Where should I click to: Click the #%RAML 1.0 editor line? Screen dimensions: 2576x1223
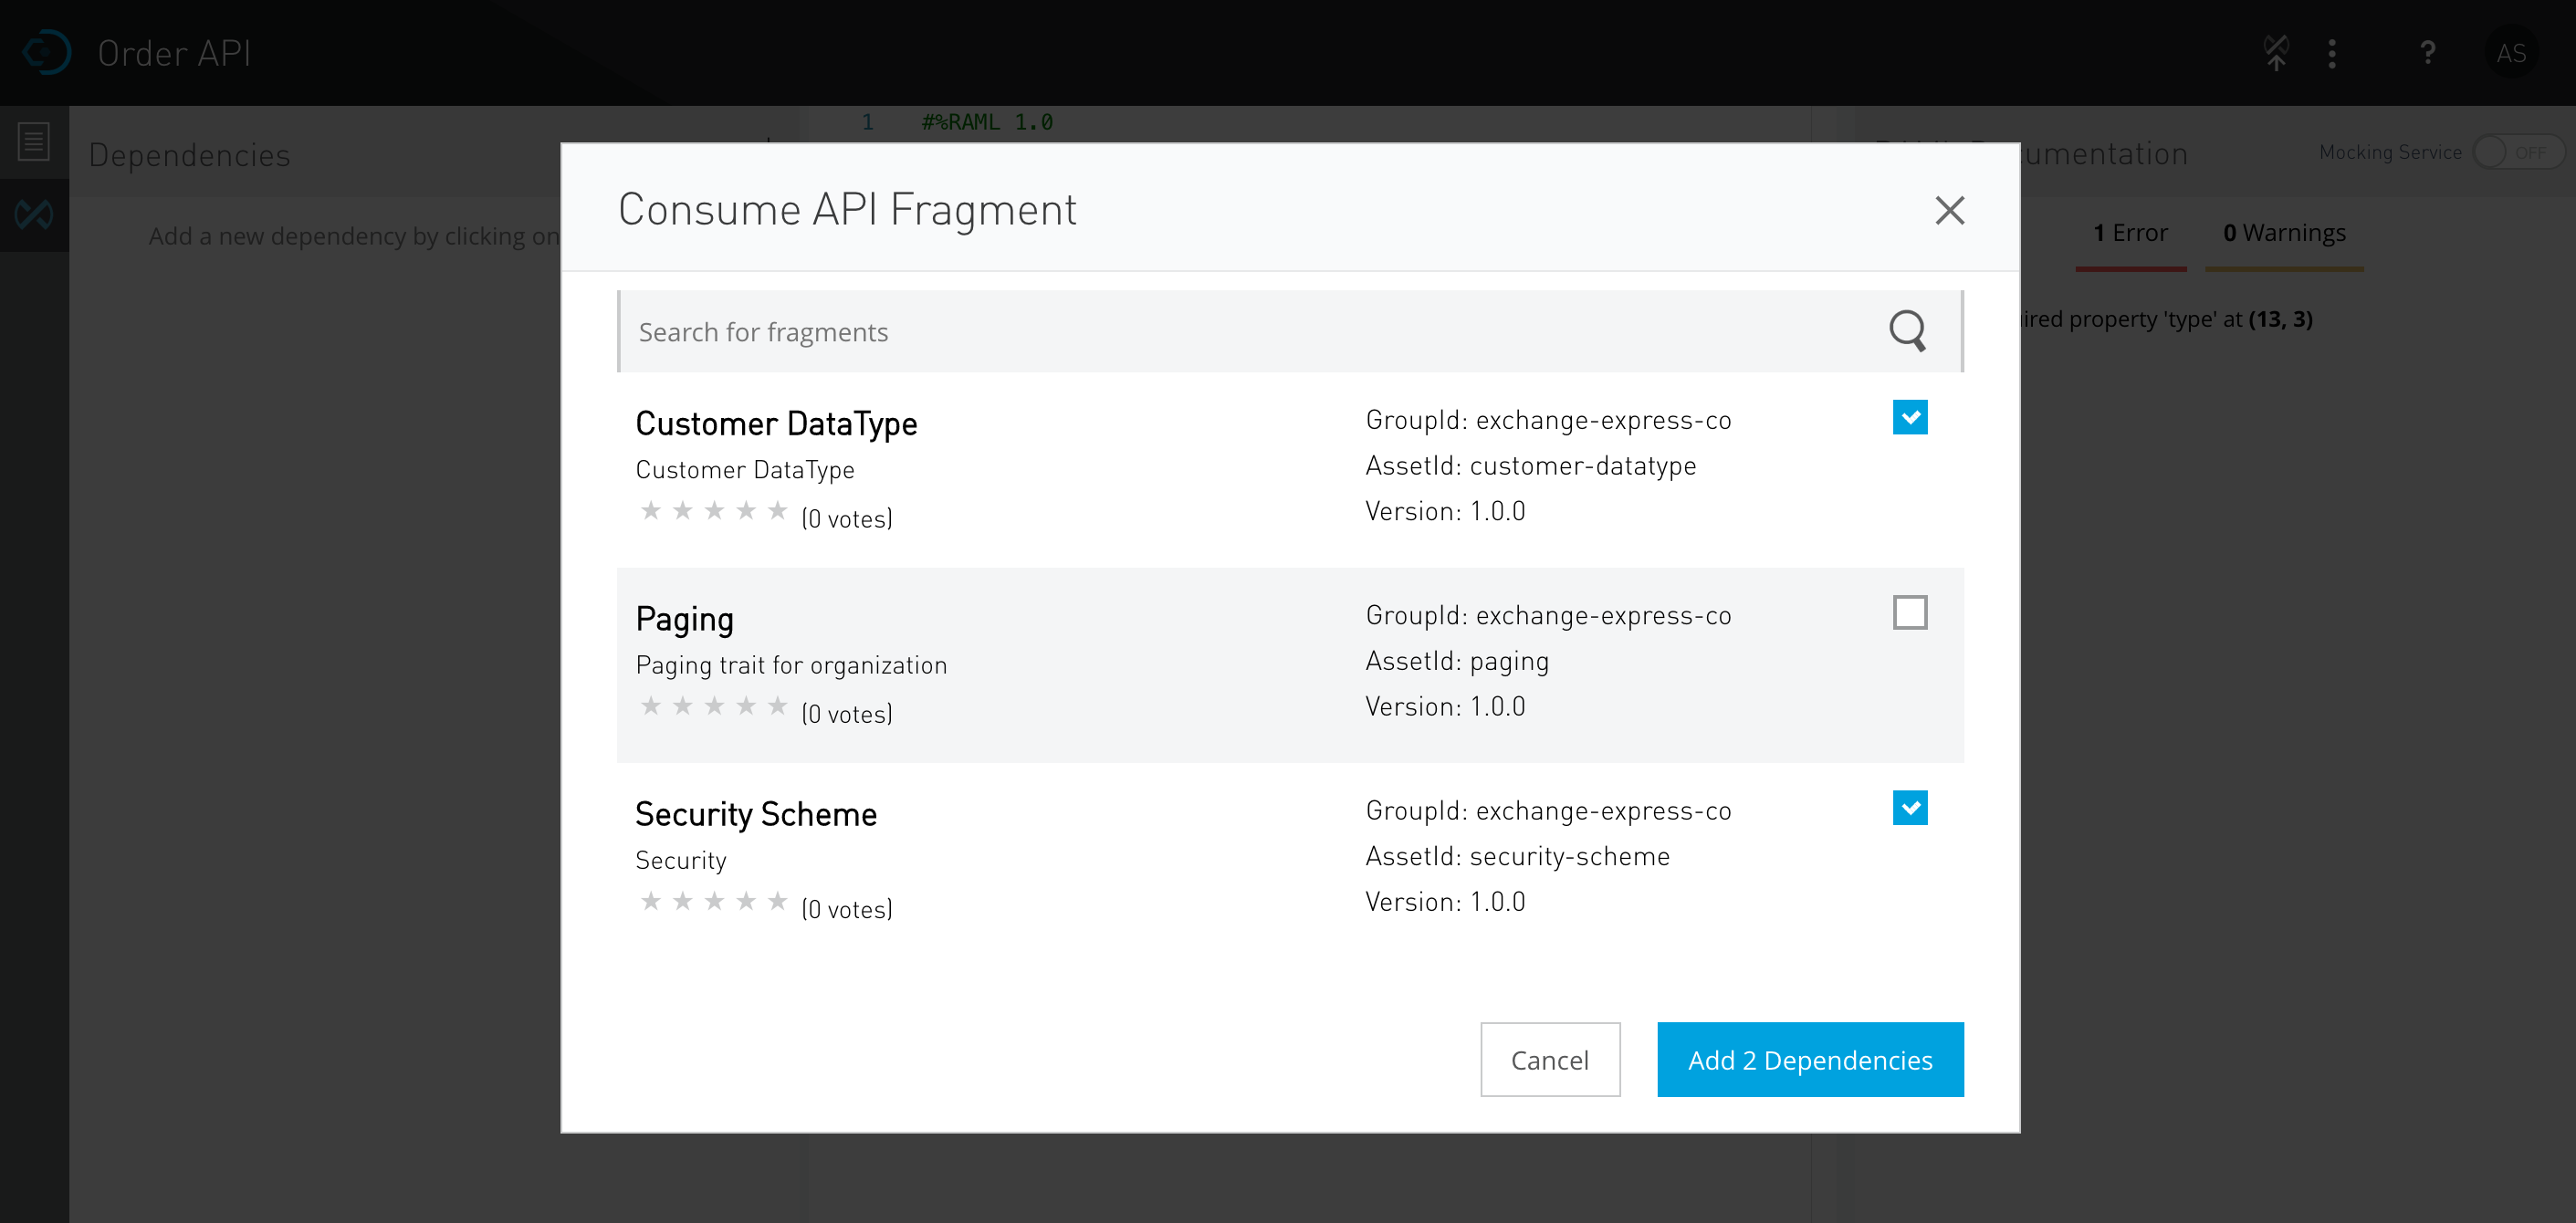pyautogui.click(x=987, y=122)
